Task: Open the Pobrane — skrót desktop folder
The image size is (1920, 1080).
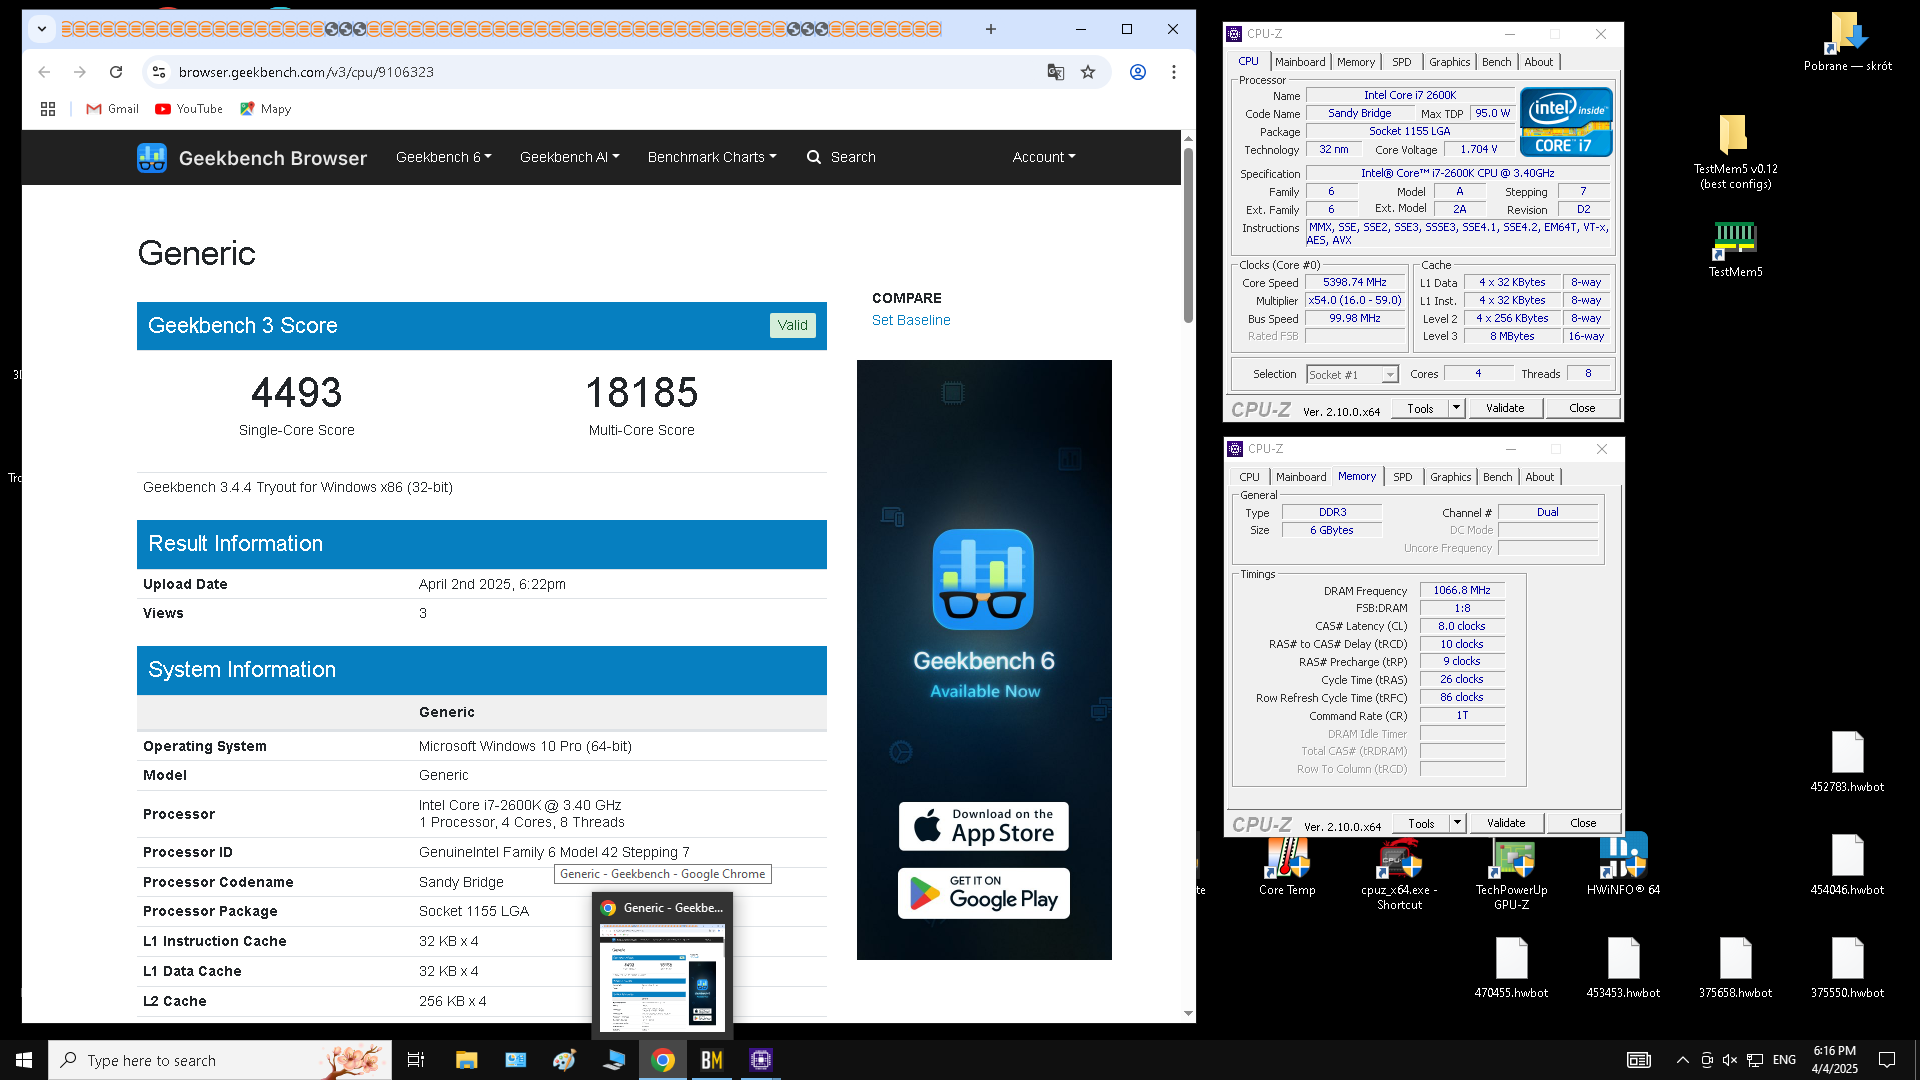Action: point(1847,42)
